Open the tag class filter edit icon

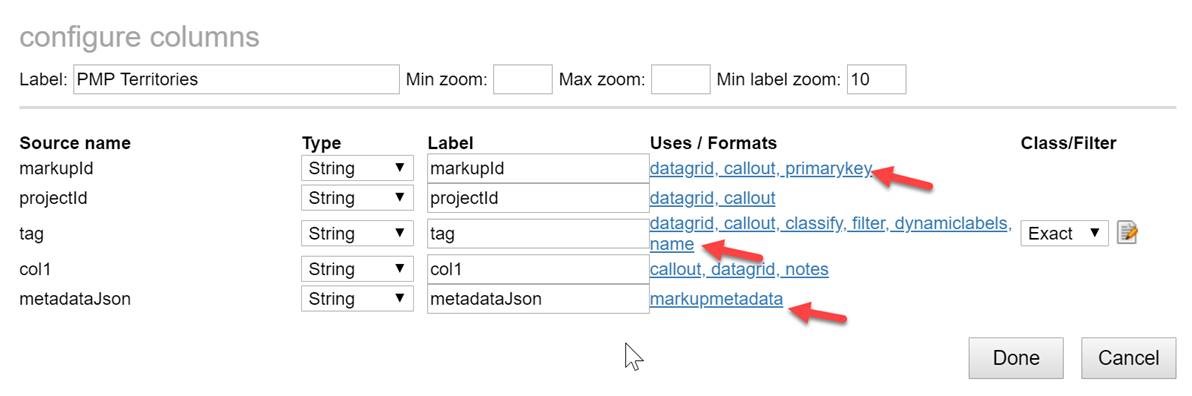pos(1127,233)
